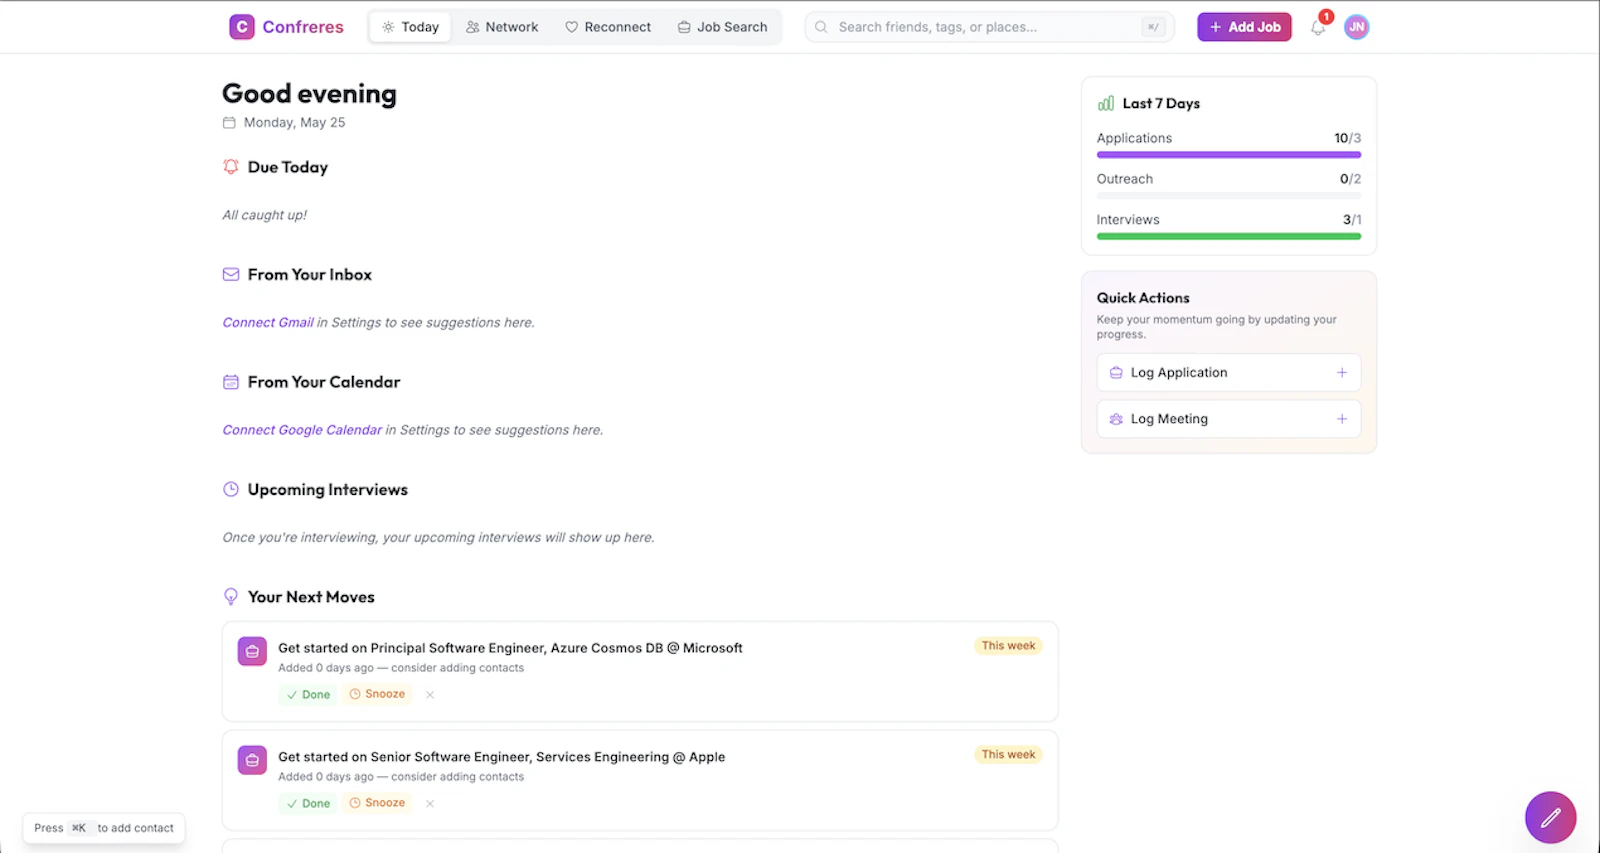Click the Outreach progress bar
This screenshot has height=853, width=1600.
[x=1229, y=196]
